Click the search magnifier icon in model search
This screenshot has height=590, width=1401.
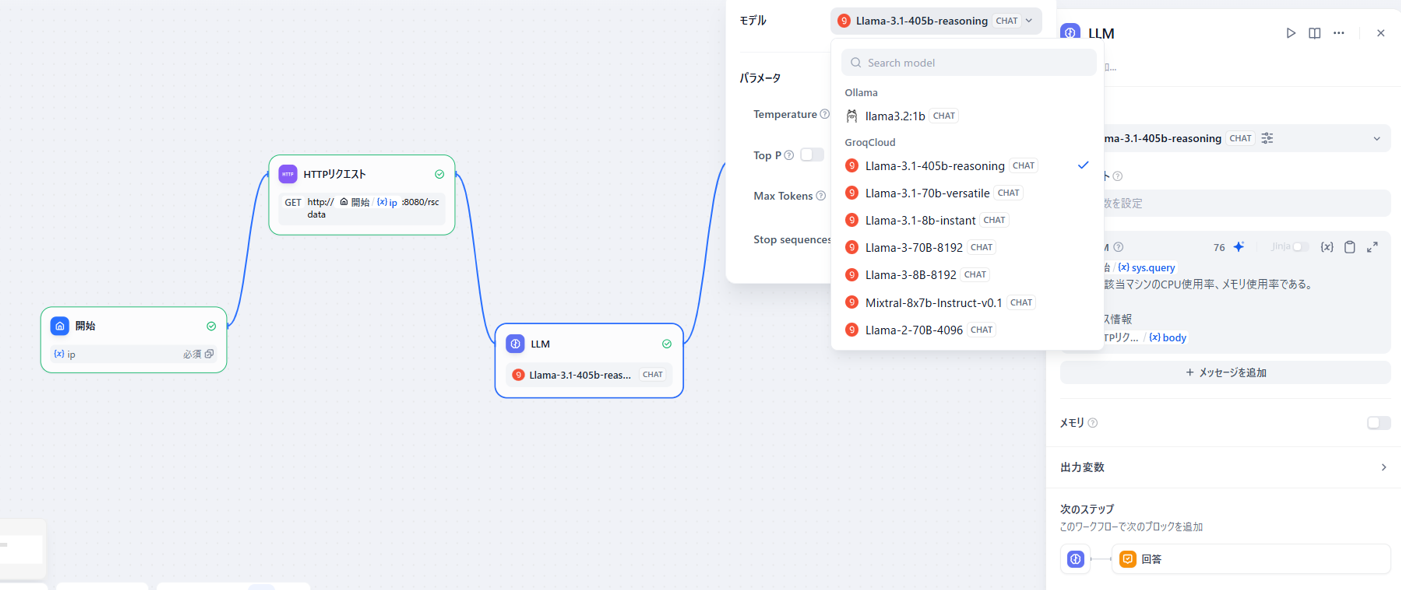856,62
